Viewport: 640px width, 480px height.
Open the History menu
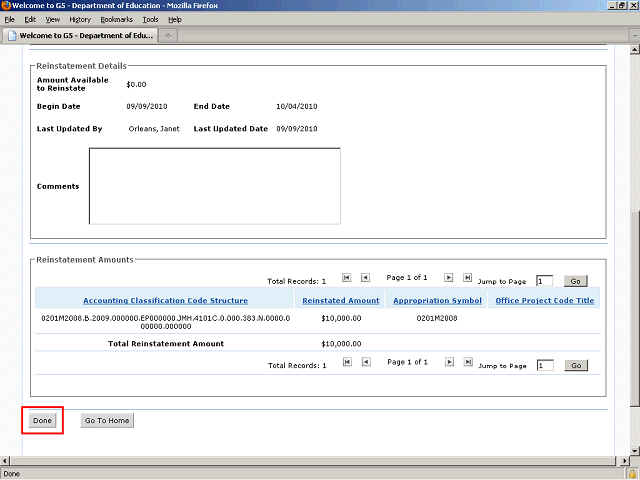(80, 20)
